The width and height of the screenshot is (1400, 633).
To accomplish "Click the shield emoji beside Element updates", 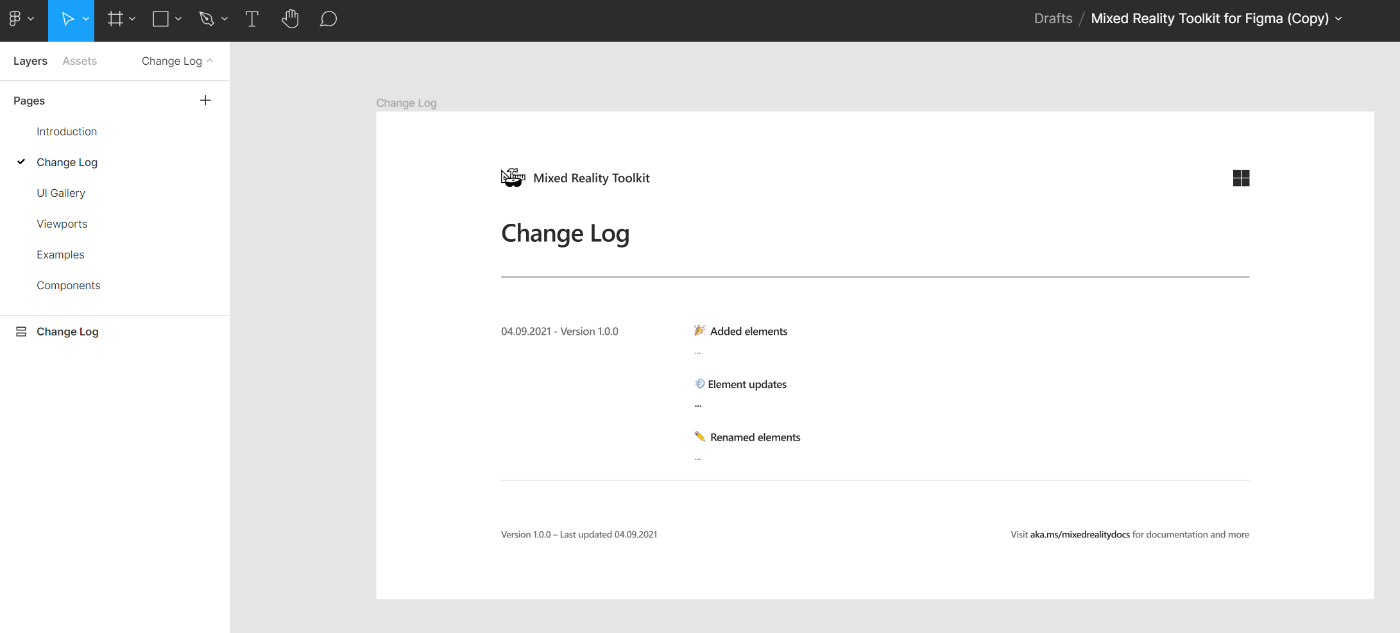I will 700,384.
